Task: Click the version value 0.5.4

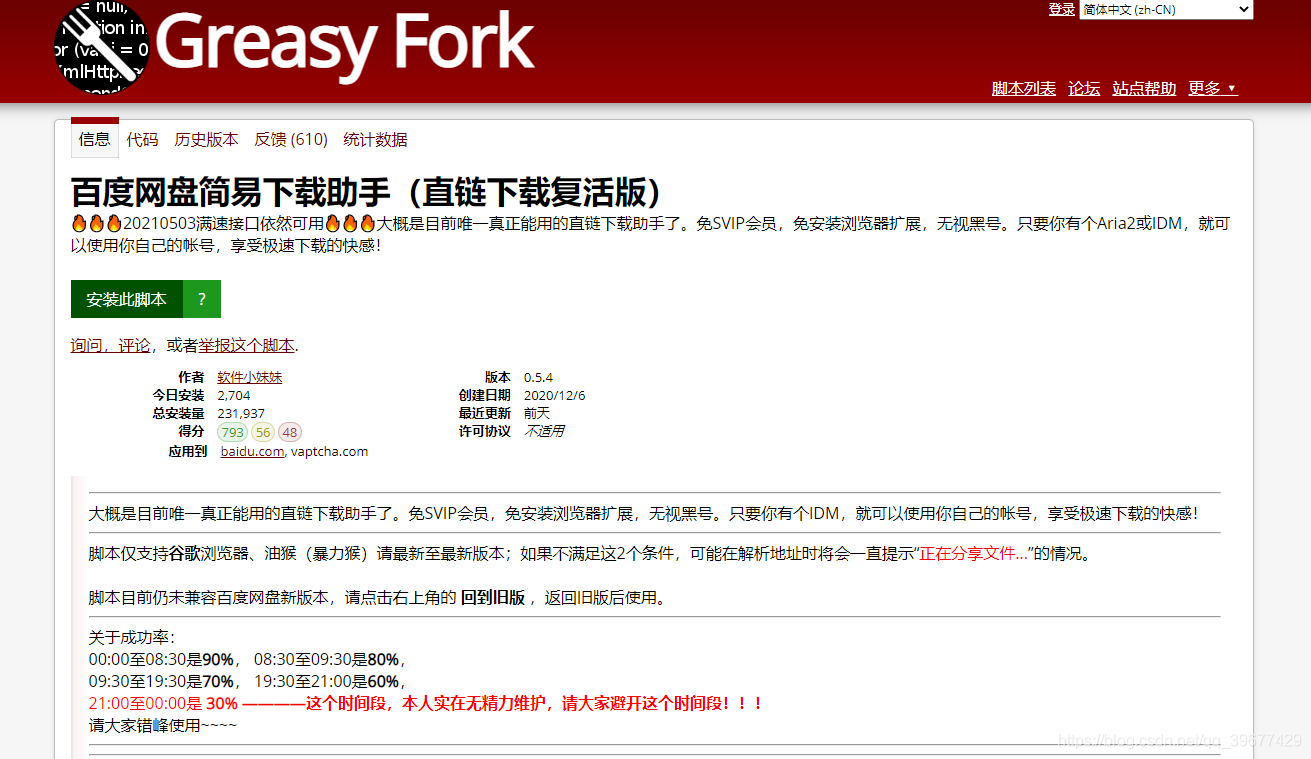Action: click(538, 377)
